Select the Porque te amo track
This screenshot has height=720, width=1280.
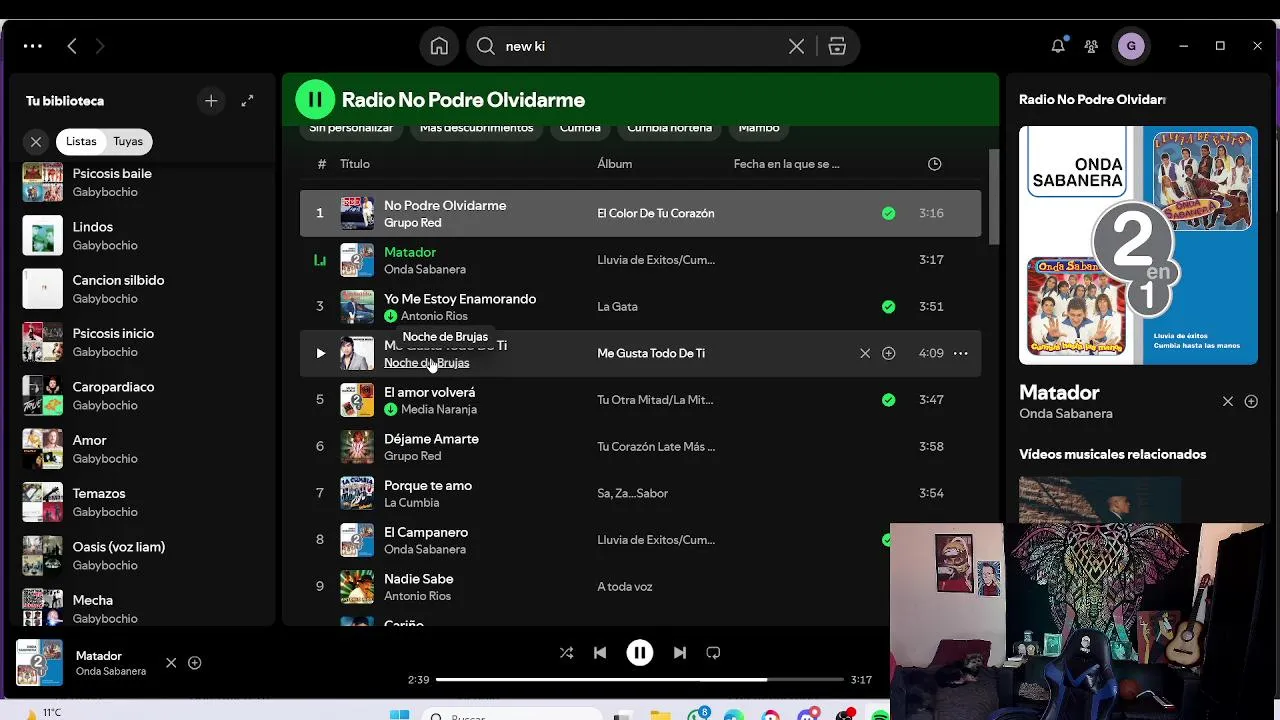[x=640, y=493]
